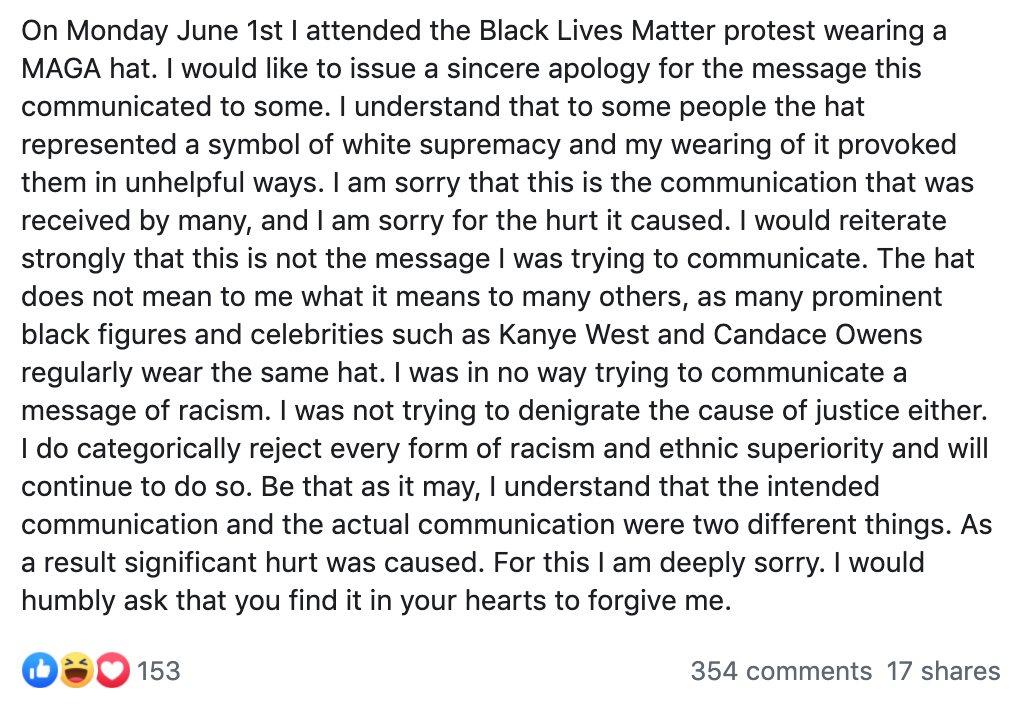The height and width of the screenshot is (706, 1018).
Task: Click the words "white supremacy" in post text
Action: point(451,145)
